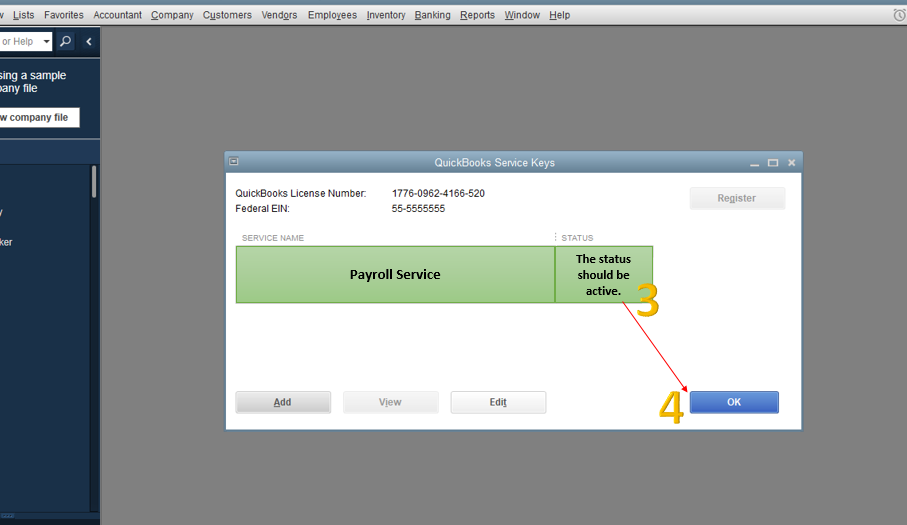The width and height of the screenshot is (907, 525).
Task: Click the Register button
Action: [737, 198]
